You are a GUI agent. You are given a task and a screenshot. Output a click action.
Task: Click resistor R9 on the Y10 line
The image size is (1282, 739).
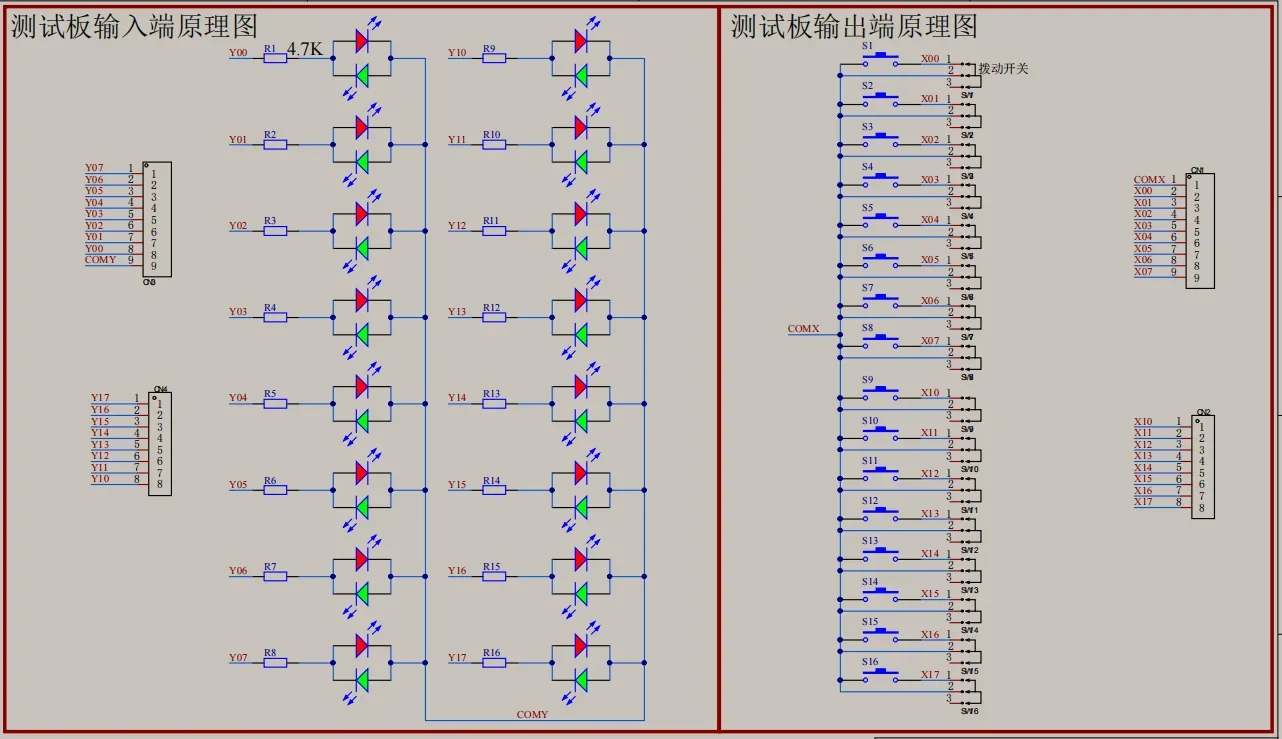coord(494,58)
